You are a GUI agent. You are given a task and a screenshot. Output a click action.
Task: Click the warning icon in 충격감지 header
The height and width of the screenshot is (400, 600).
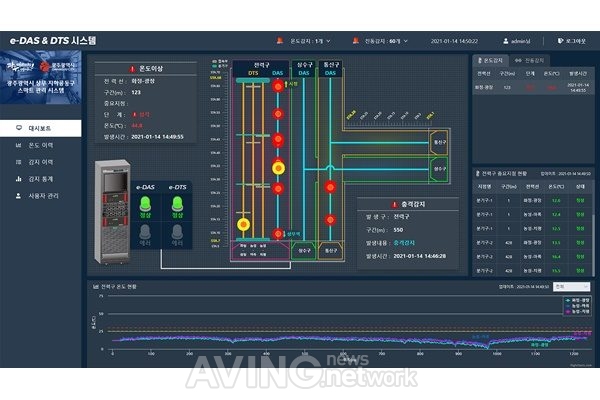[x=395, y=204]
